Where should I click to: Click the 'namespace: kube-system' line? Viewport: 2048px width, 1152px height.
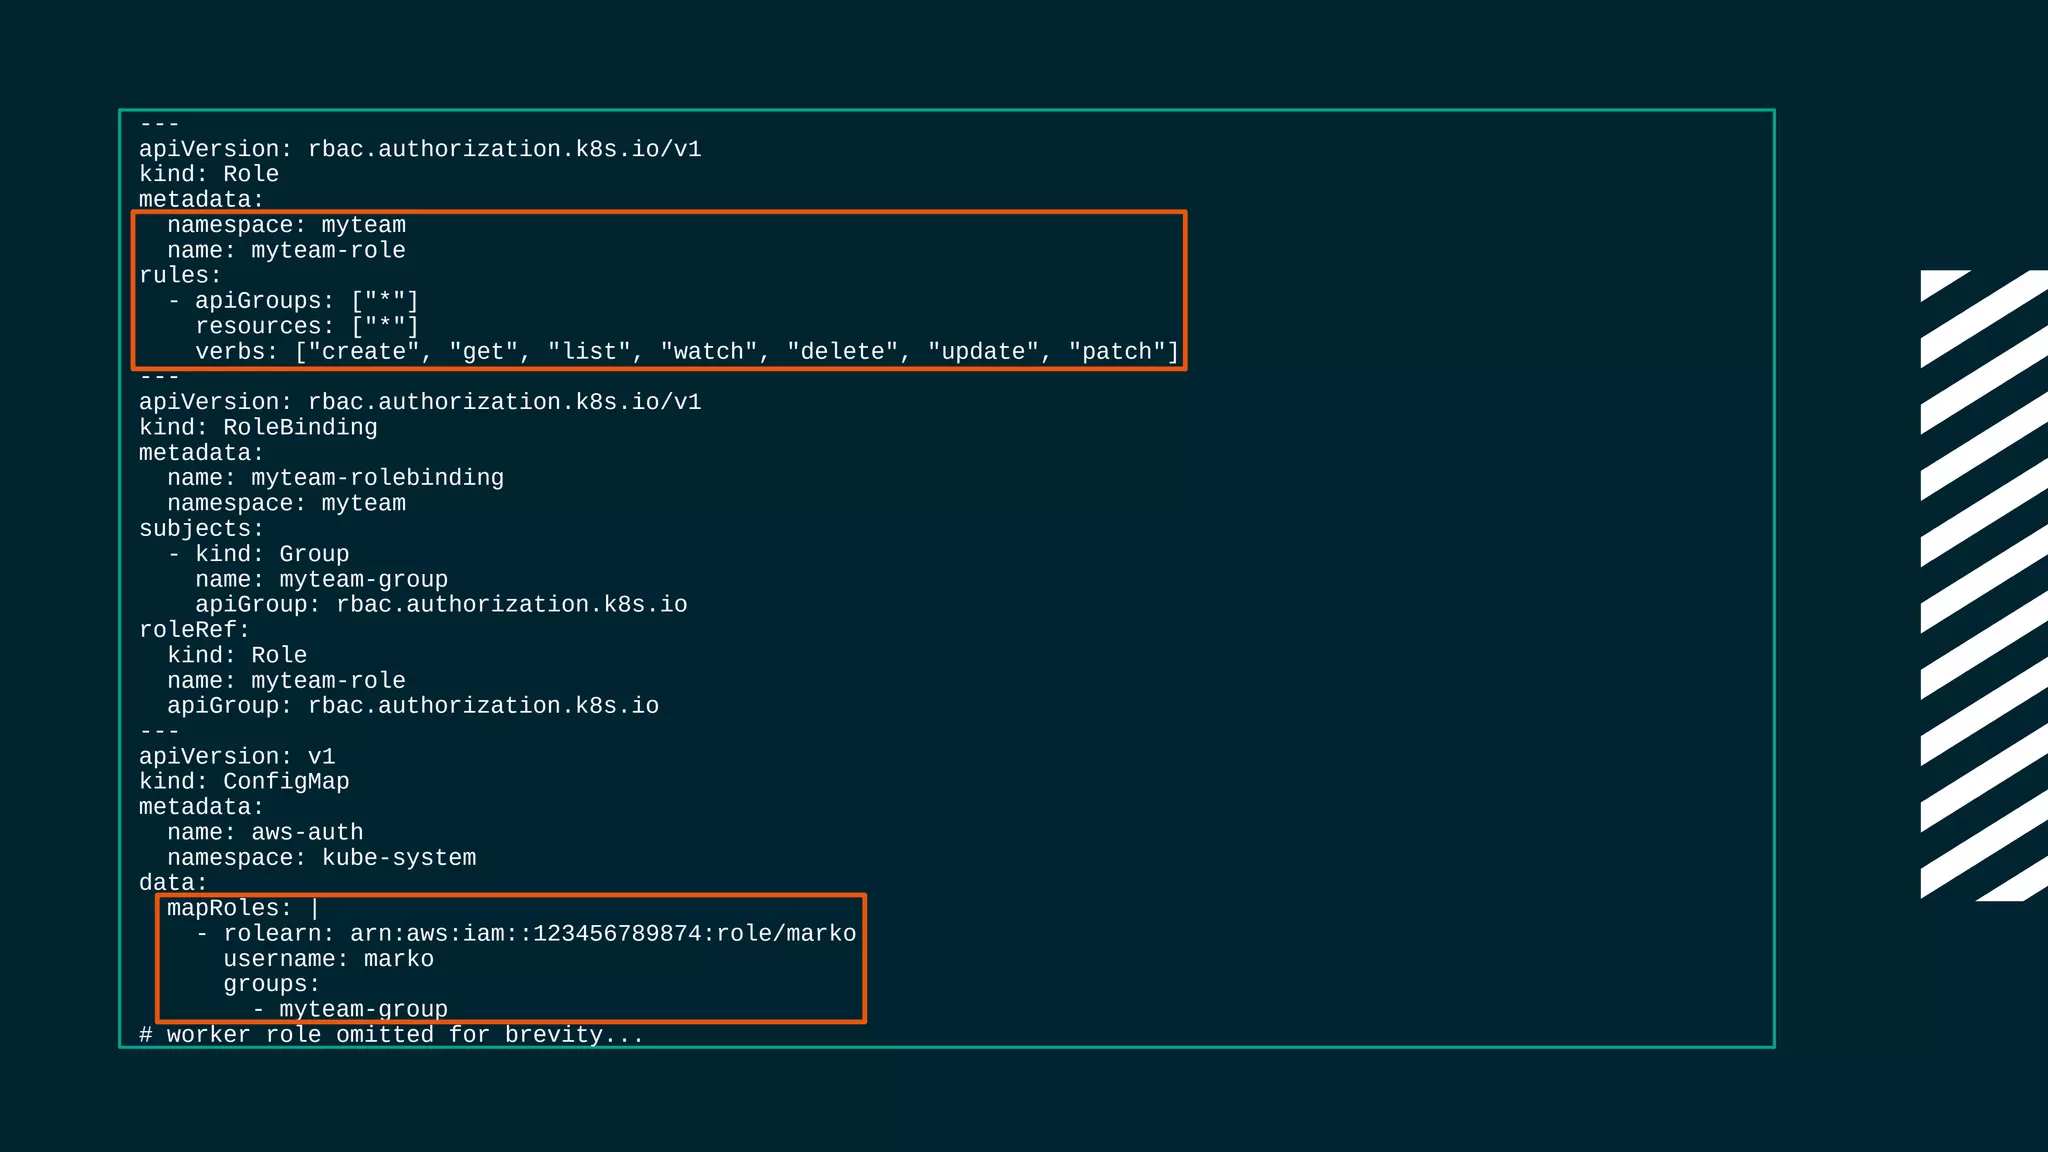[x=321, y=858]
